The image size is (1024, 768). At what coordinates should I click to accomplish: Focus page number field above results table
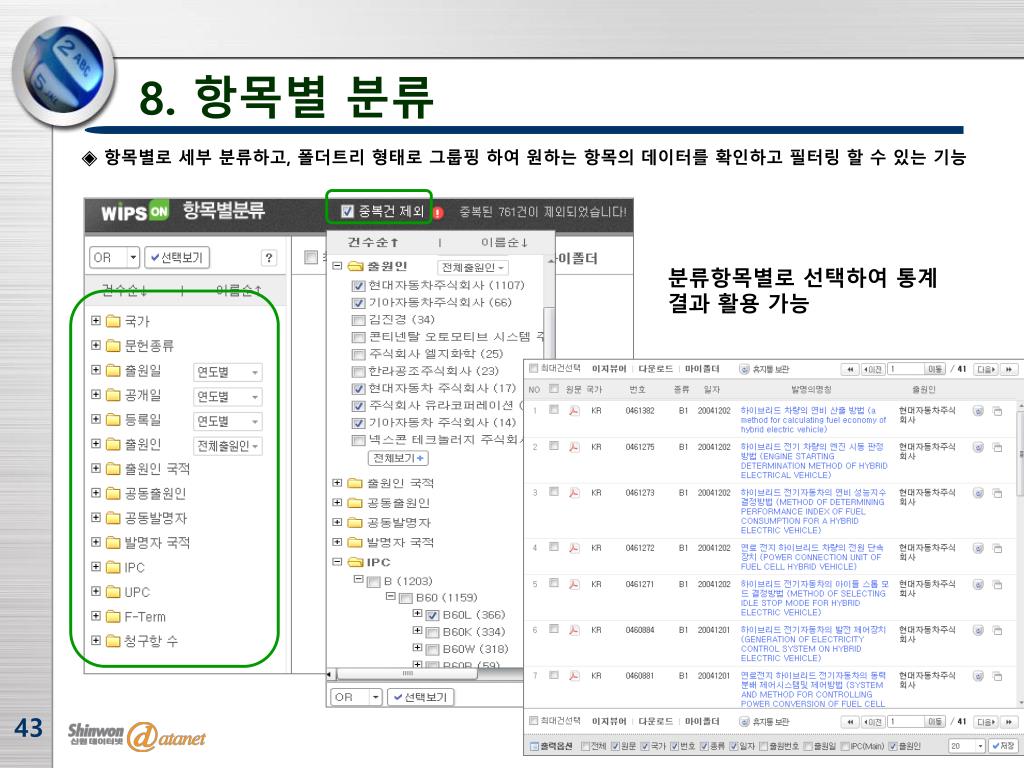(x=905, y=370)
